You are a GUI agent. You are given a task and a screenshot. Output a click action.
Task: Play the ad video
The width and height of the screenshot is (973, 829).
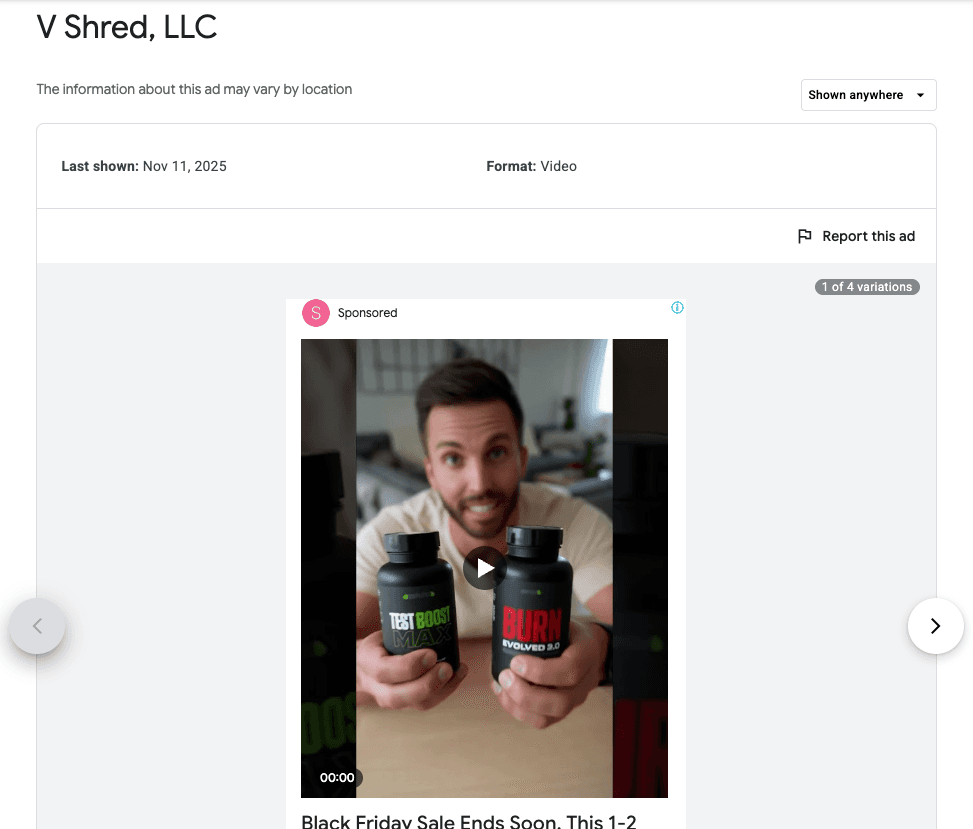(x=485, y=568)
